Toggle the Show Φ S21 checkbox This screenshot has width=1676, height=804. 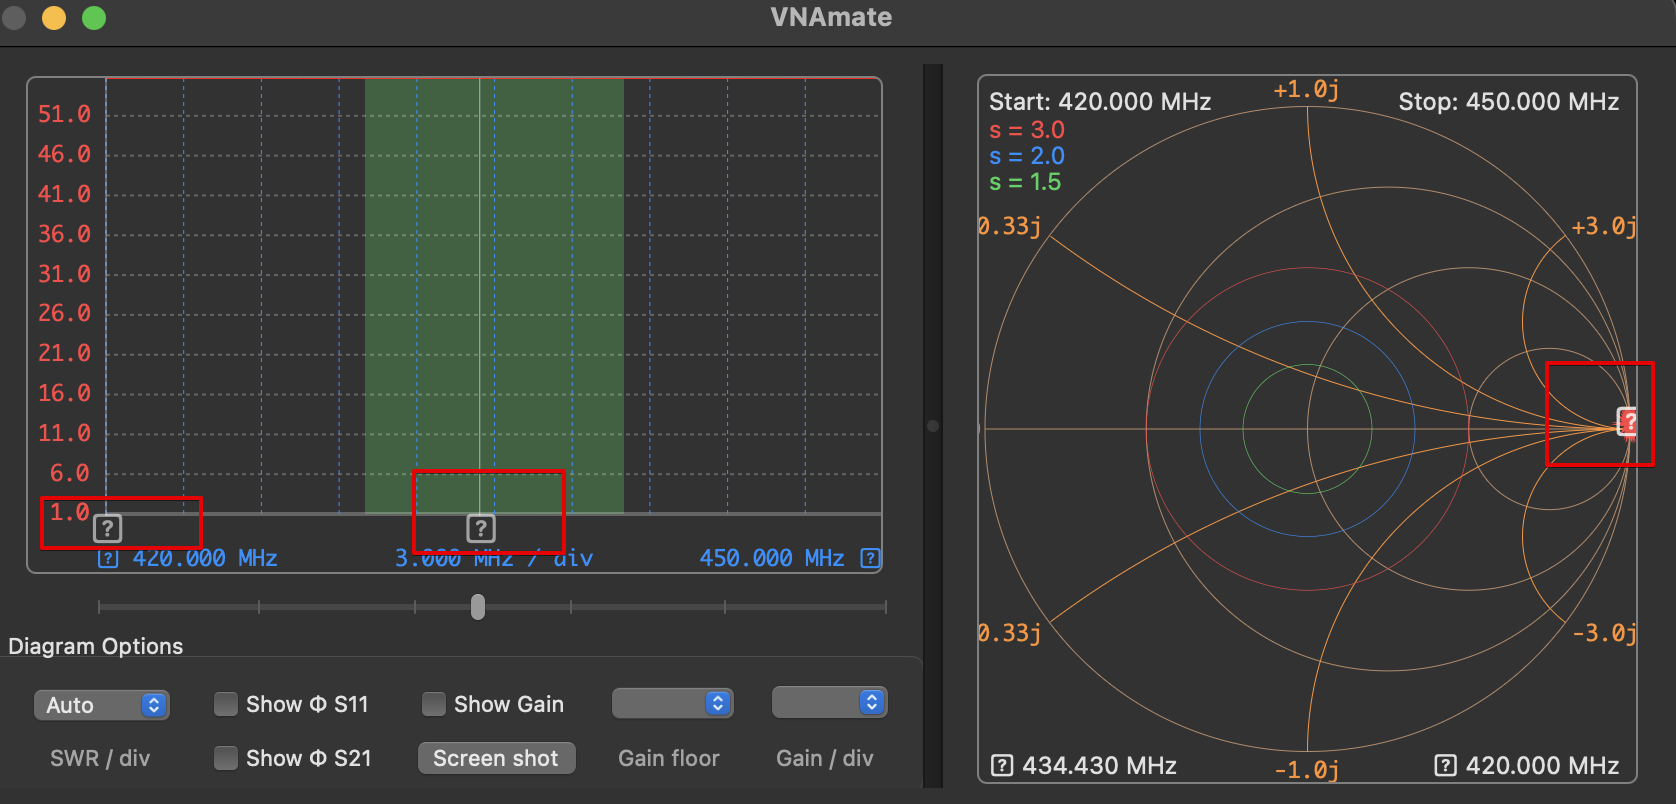(x=226, y=758)
